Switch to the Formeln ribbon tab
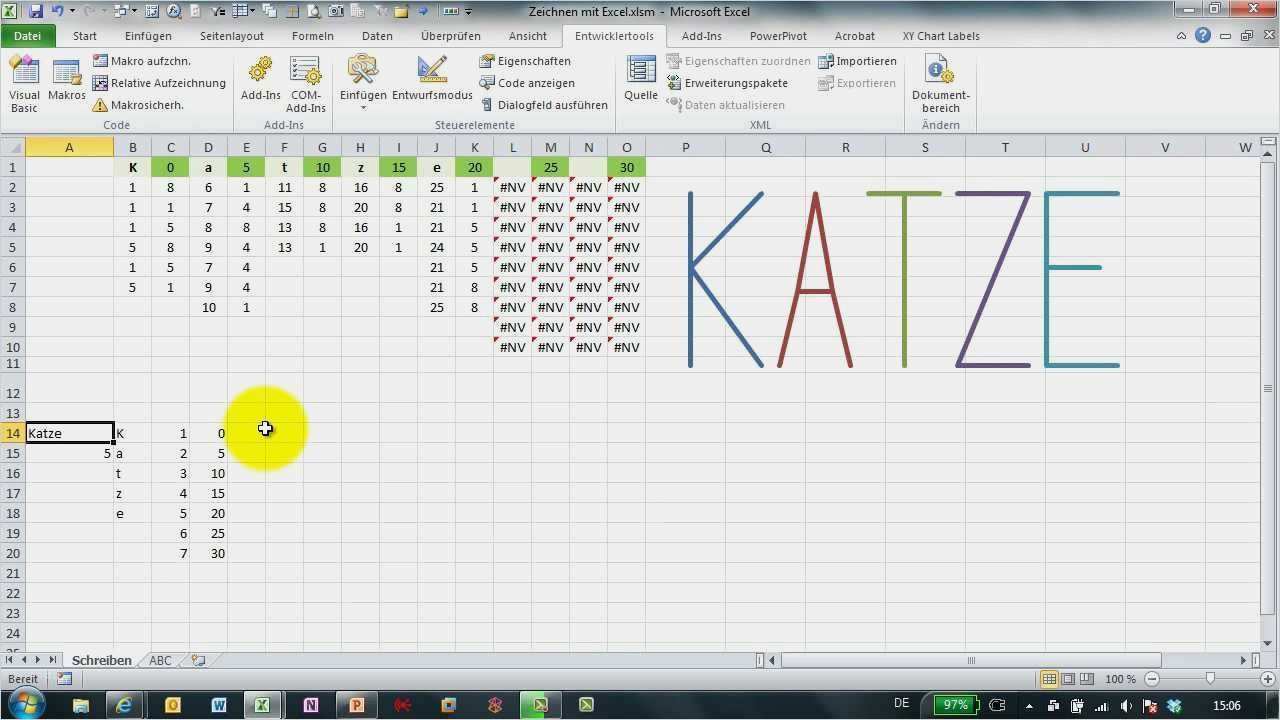 tap(312, 36)
